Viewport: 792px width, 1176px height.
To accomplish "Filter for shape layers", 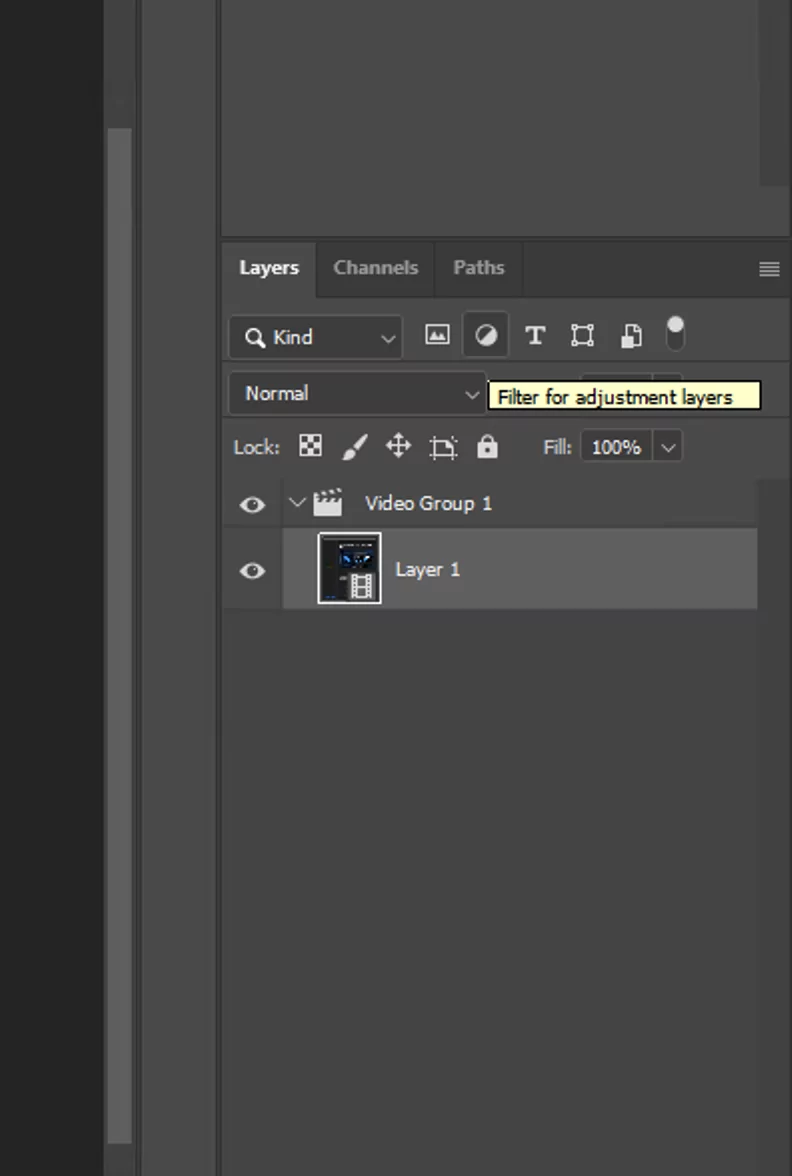I will (x=582, y=336).
